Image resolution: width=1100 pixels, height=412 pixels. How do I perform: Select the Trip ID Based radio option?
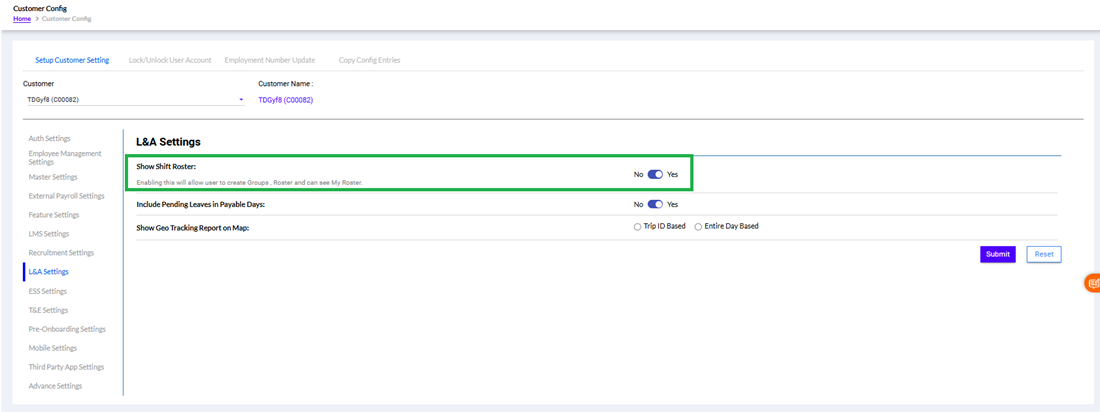(638, 226)
